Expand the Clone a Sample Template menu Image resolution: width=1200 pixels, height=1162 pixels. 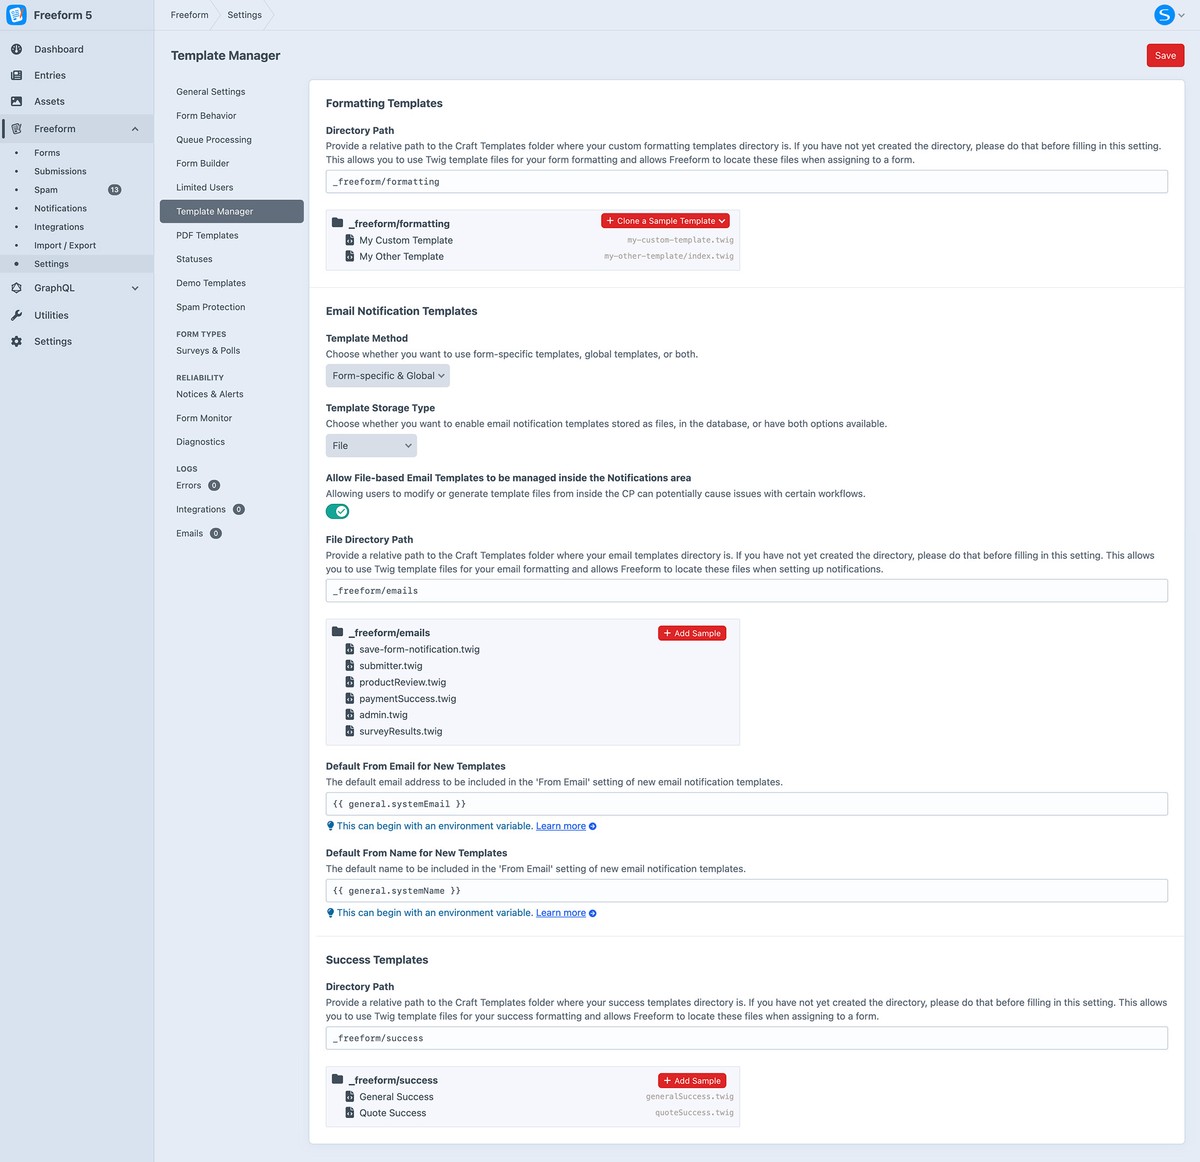[664, 220]
